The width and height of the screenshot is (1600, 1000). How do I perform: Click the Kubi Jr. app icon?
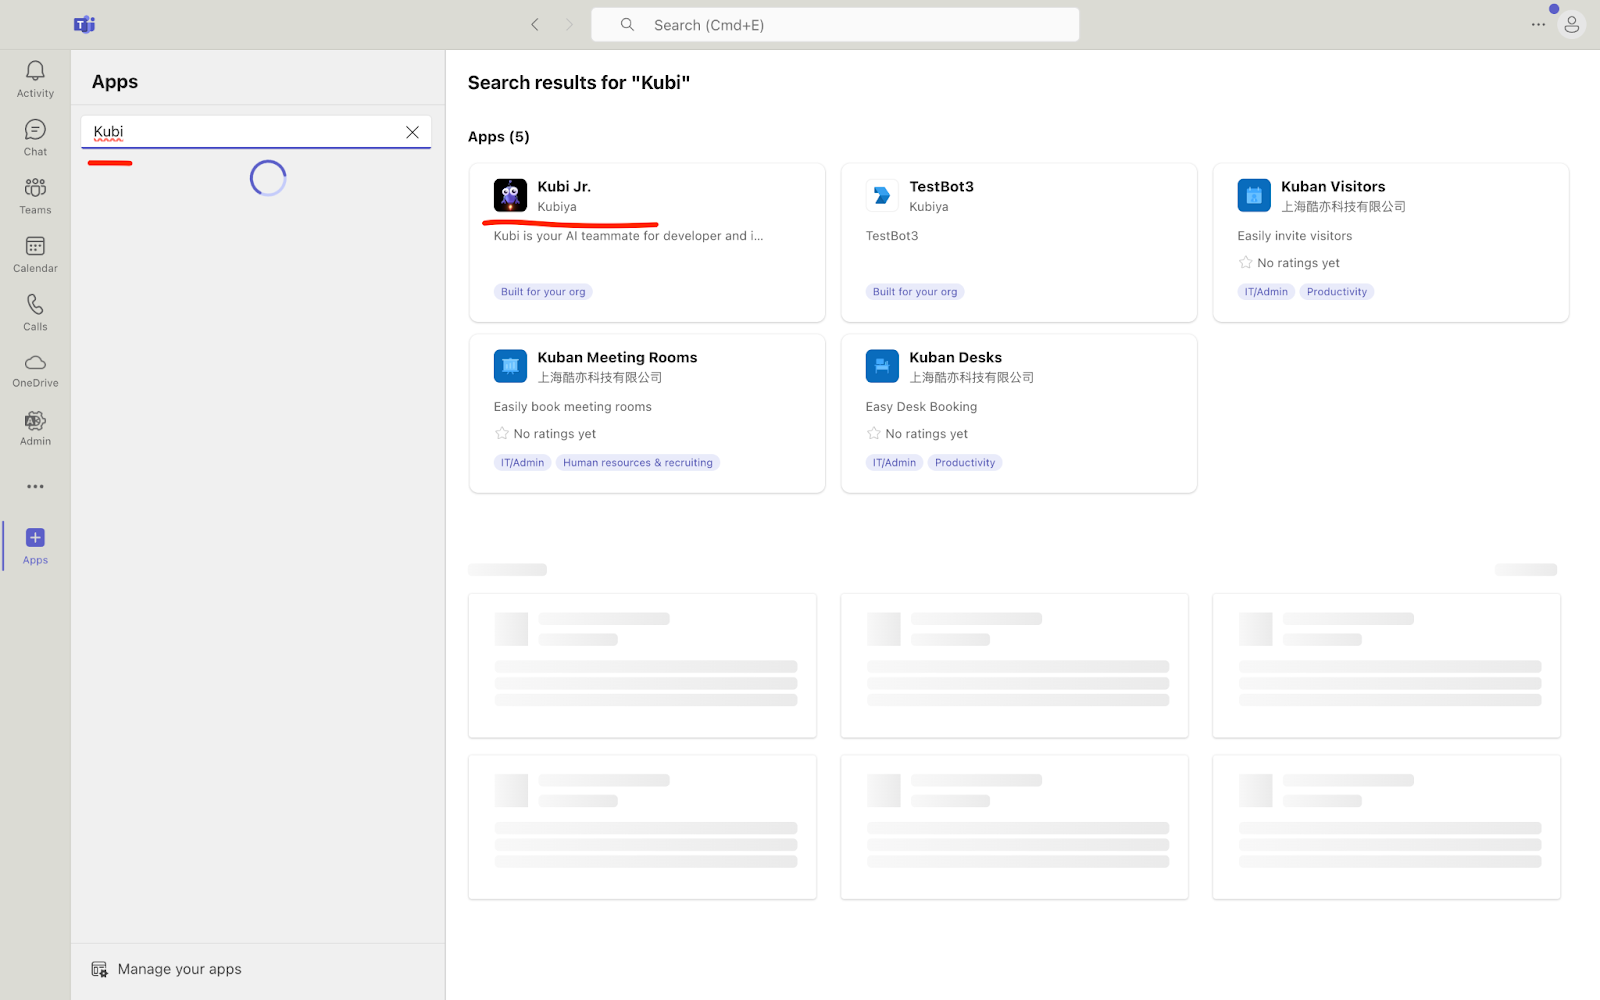pos(510,195)
